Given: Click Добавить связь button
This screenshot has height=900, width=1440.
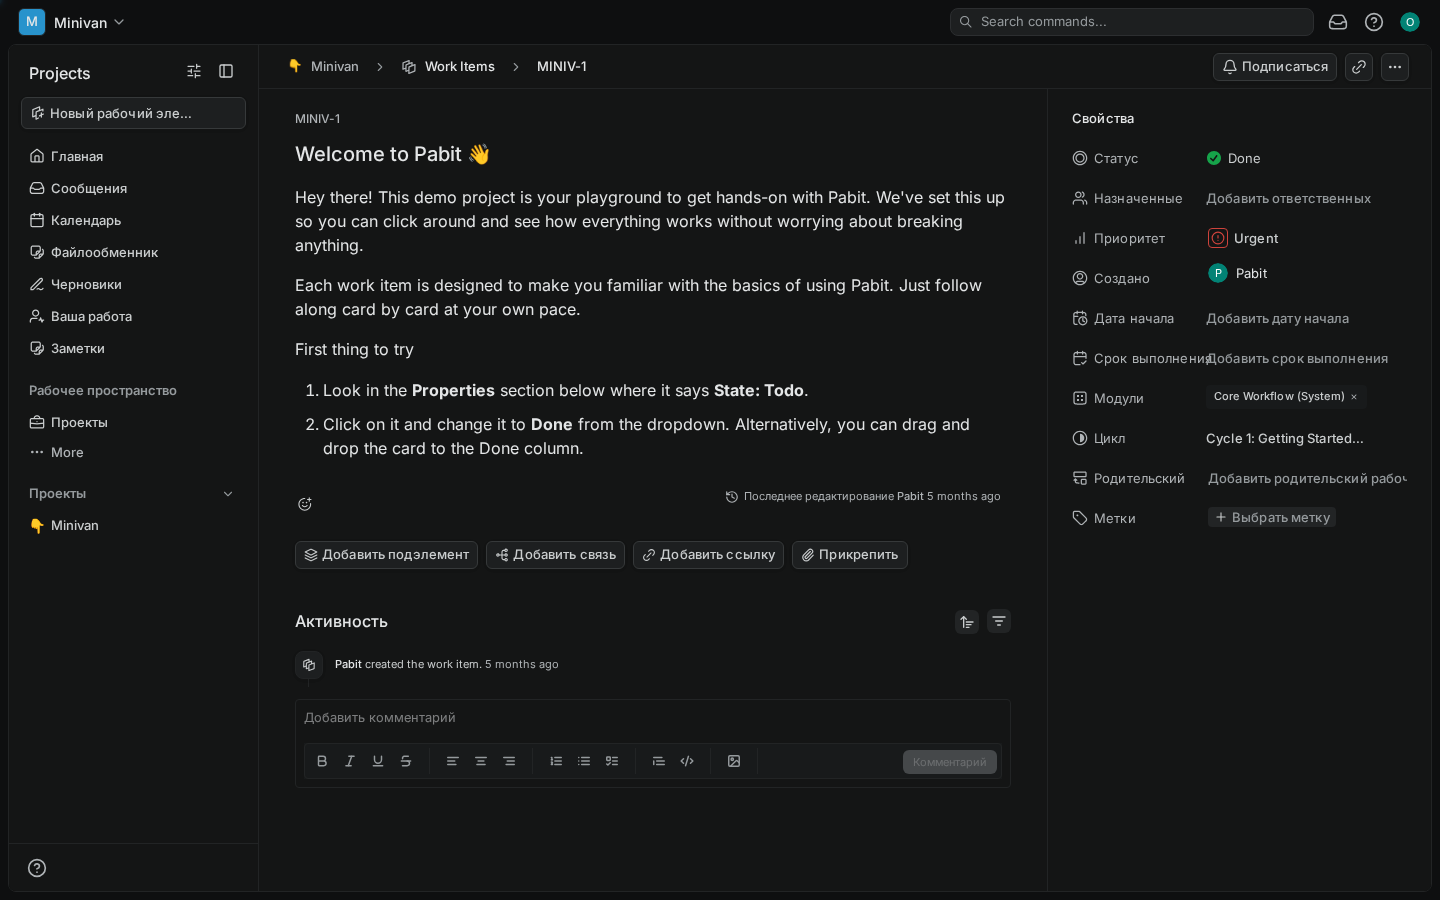Looking at the screenshot, I should coord(555,555).
